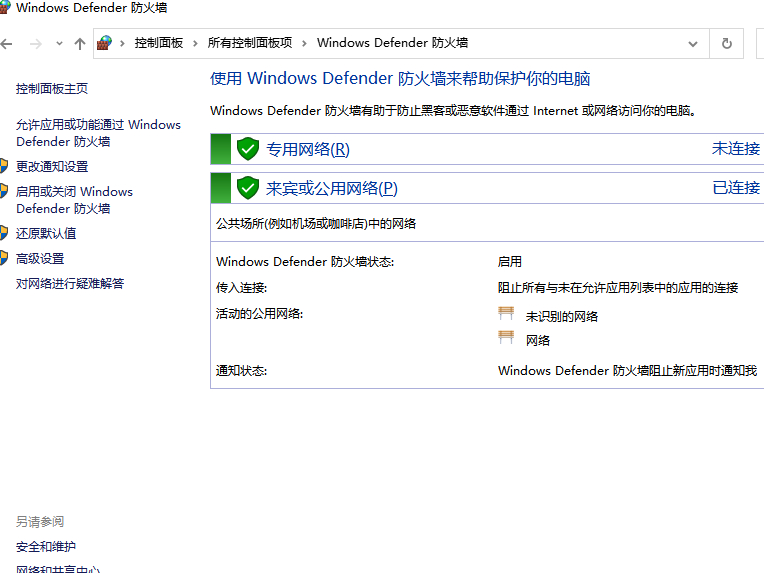Click the shield icon beside 更改通知设置

tap(4, 166)
